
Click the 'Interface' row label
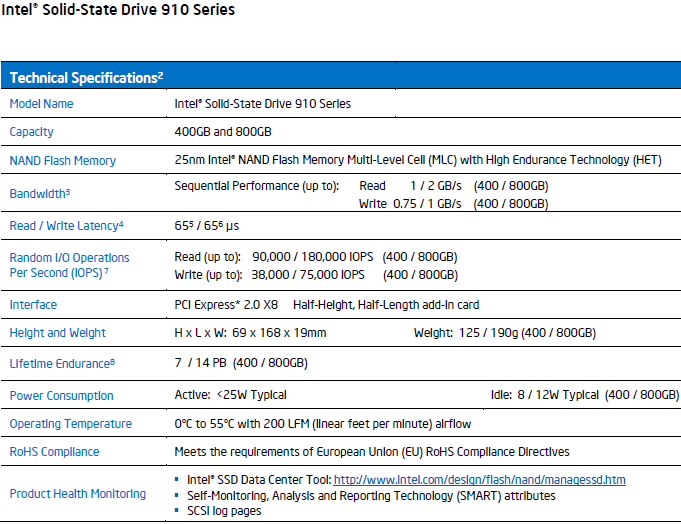33,305
